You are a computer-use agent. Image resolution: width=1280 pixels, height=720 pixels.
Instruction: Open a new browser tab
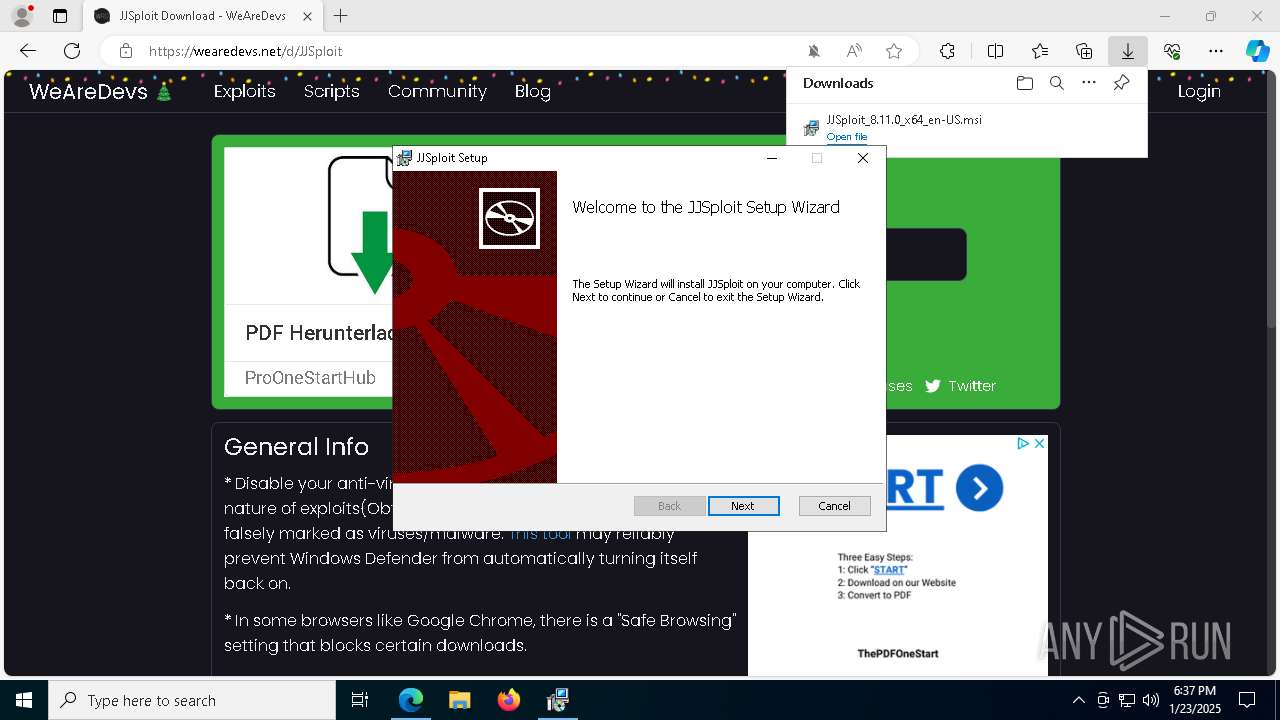[341, 16]
